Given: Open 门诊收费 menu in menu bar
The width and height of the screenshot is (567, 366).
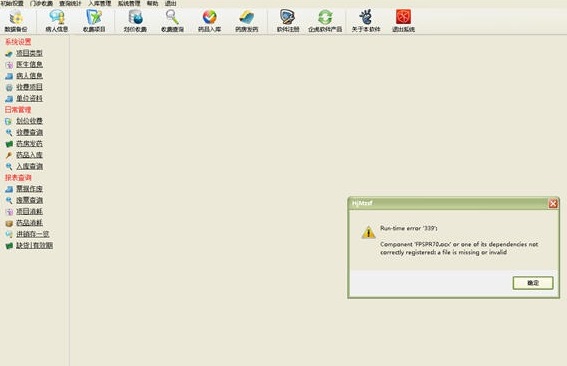Looking at the screenshot, I should click(x=41, y=4).
